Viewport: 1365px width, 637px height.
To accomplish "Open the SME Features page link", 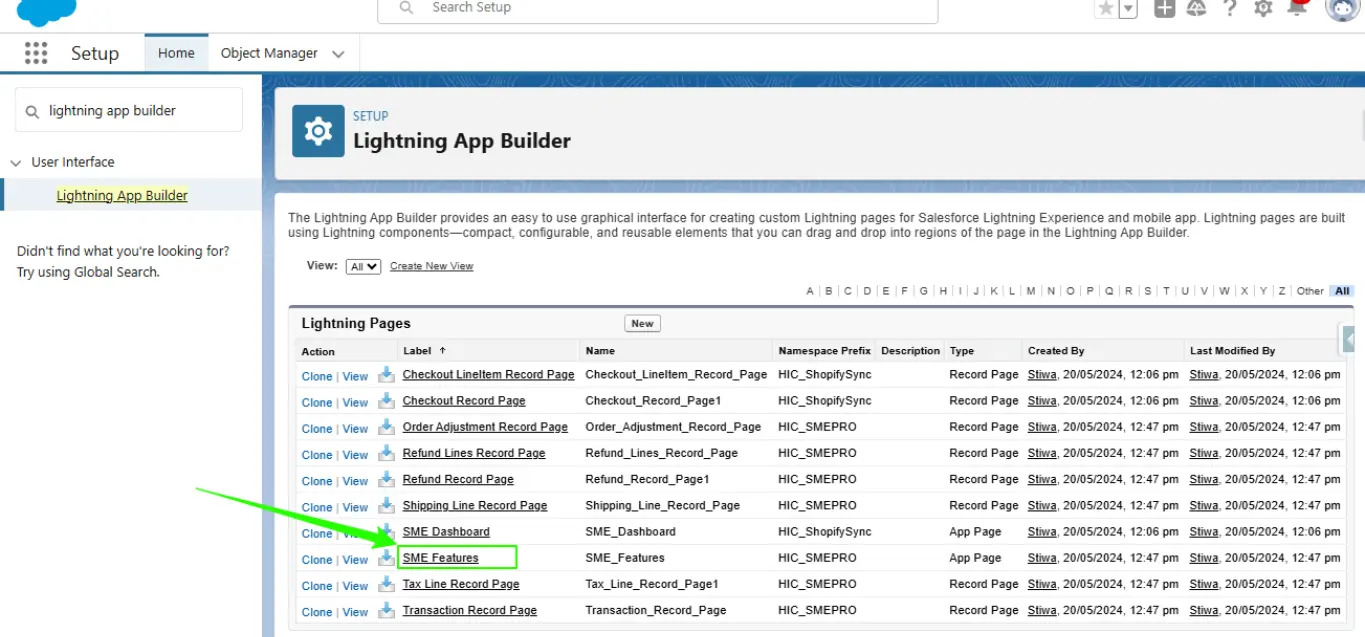I will click(x=440, y=558).
